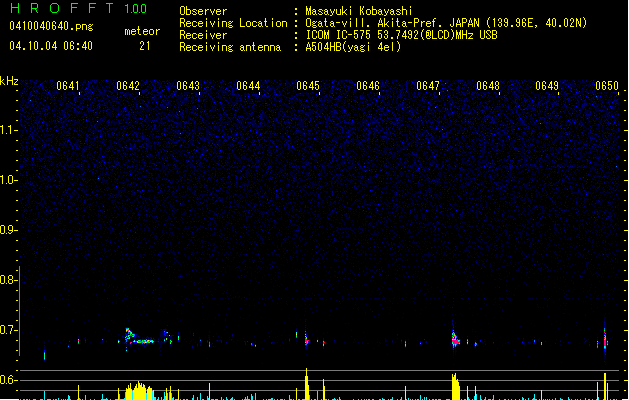The height and width of the screenshot is (400, 629).
Task: Click the 0.6 kHz axis label
Action: click(x=8, y=380)
